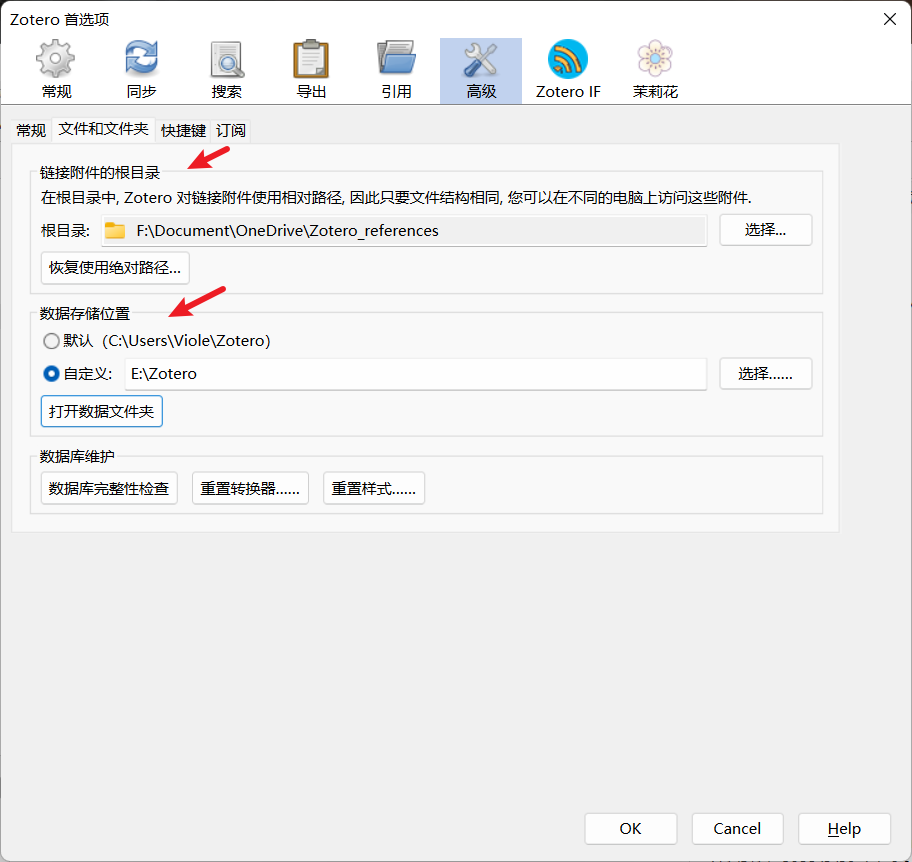
Task: Click the 链接附件的根目录 section heading
Action: [99, 173]
